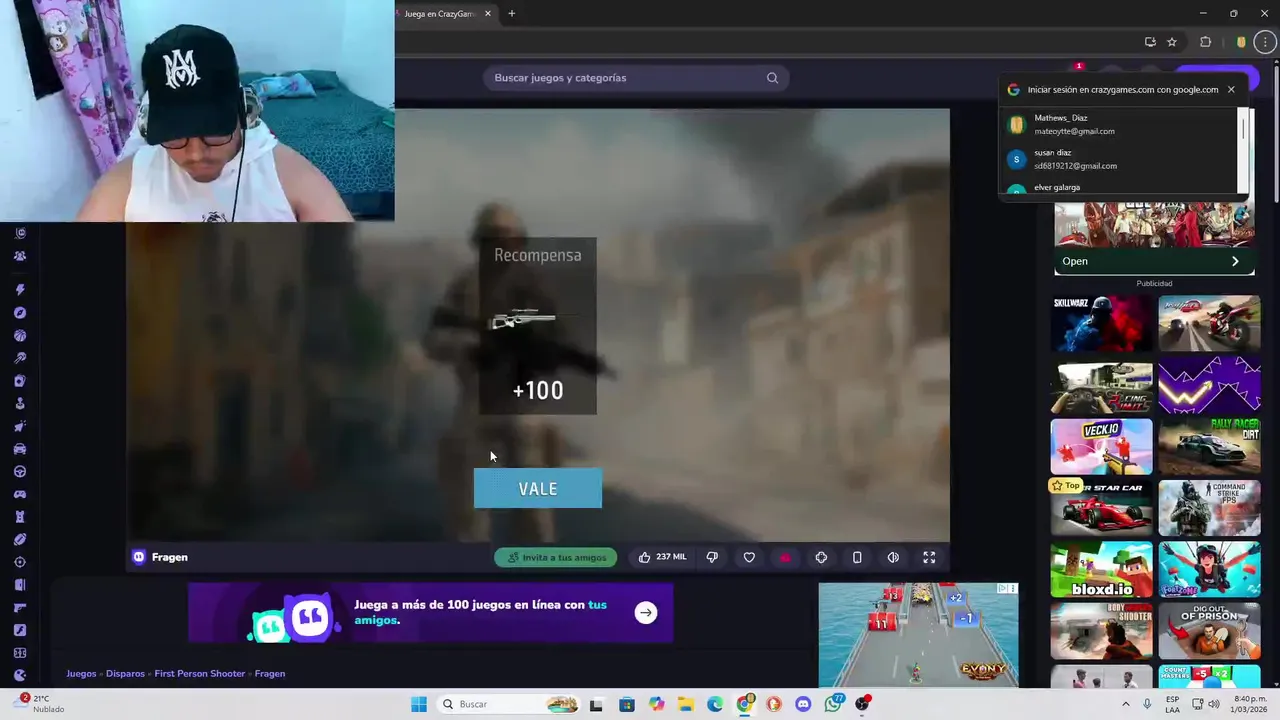The height and width of the screenshot is (720, 1280).
Task: Toggle mobile view phone icon in game bar
Action: [x=857, y=557]
